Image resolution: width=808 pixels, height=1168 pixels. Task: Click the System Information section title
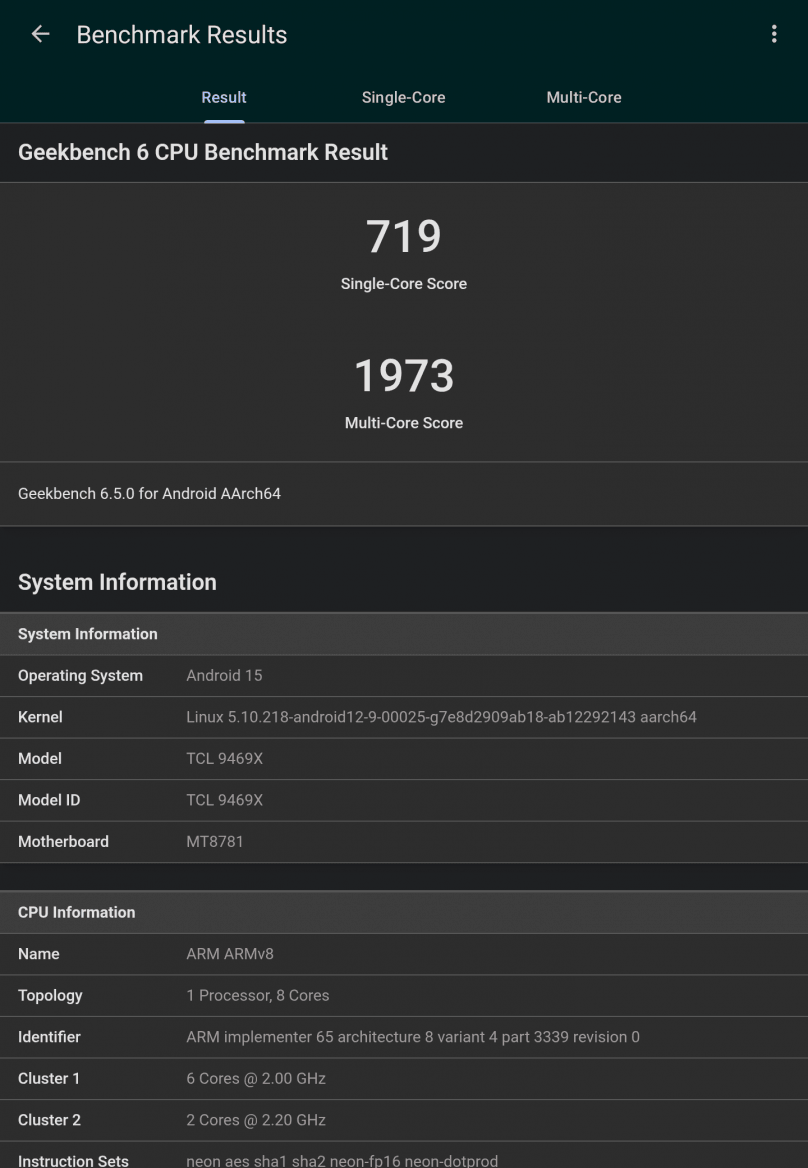click(117, 582)
